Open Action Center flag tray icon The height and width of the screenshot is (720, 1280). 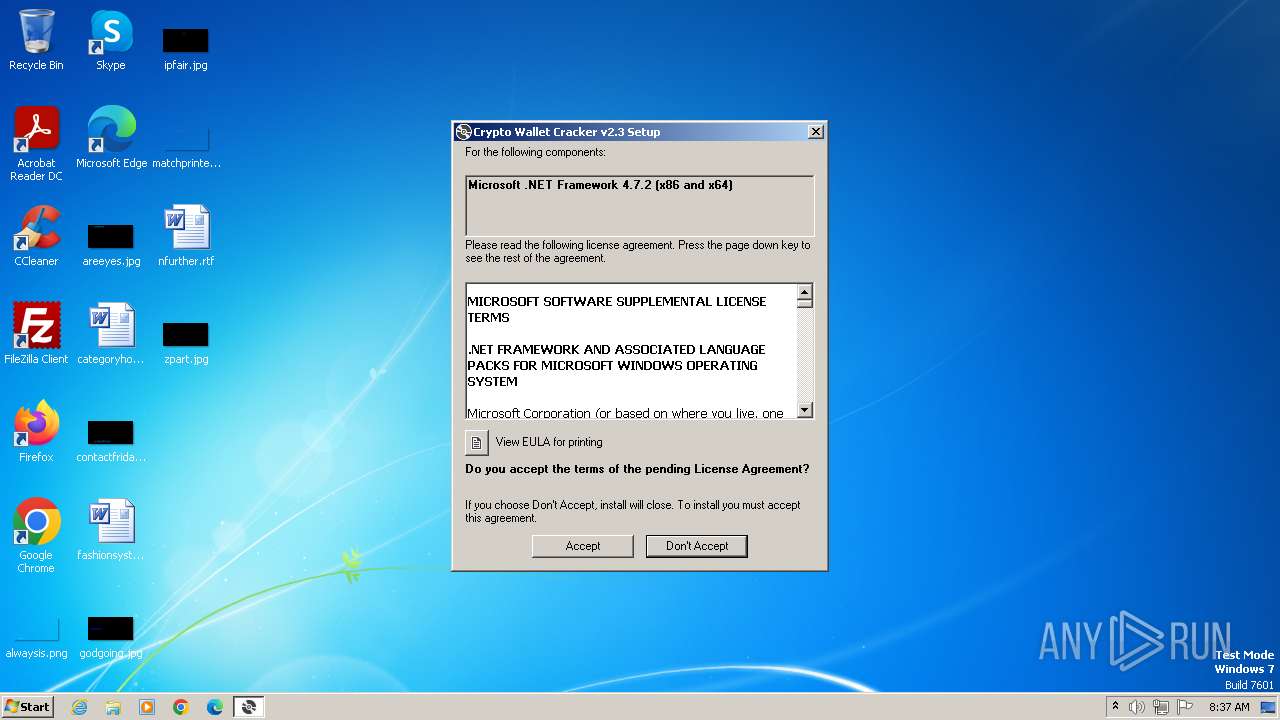click(x=1185, y=707)
